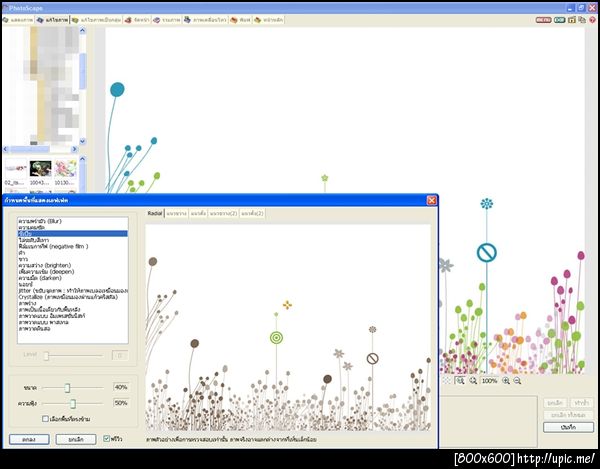Close the region effect dialog with red X
This screenshot has height=469, width=600.
[x=432, y=200]
